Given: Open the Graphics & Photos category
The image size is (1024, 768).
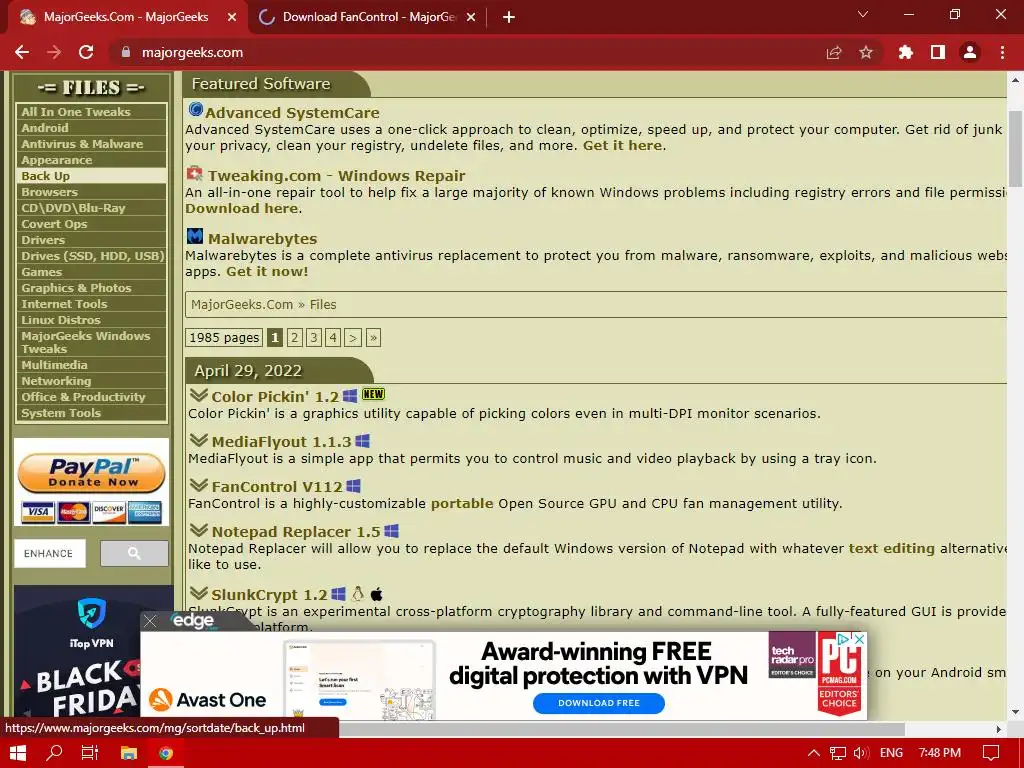Looking at the screenshot, I should [x=91, y=288].
